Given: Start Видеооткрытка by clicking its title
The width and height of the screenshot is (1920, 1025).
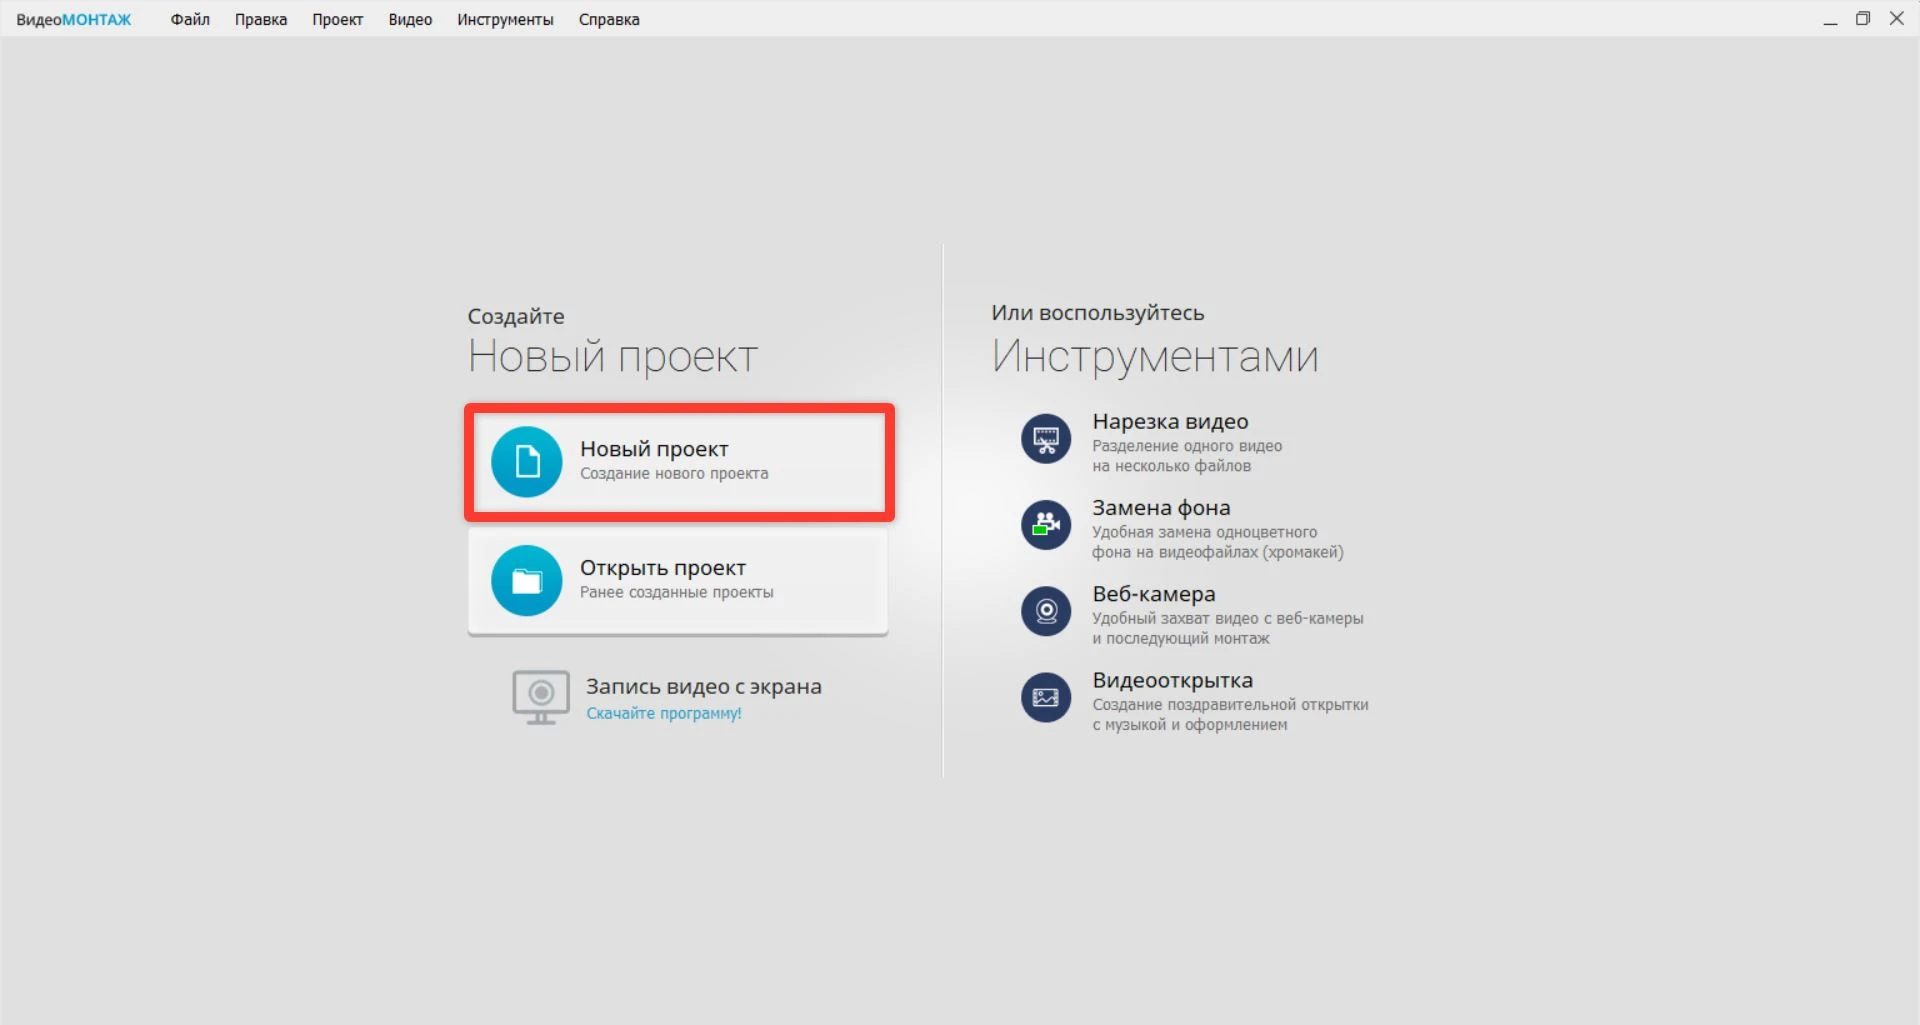Looking at the screenshot, I should point(1172,681).
